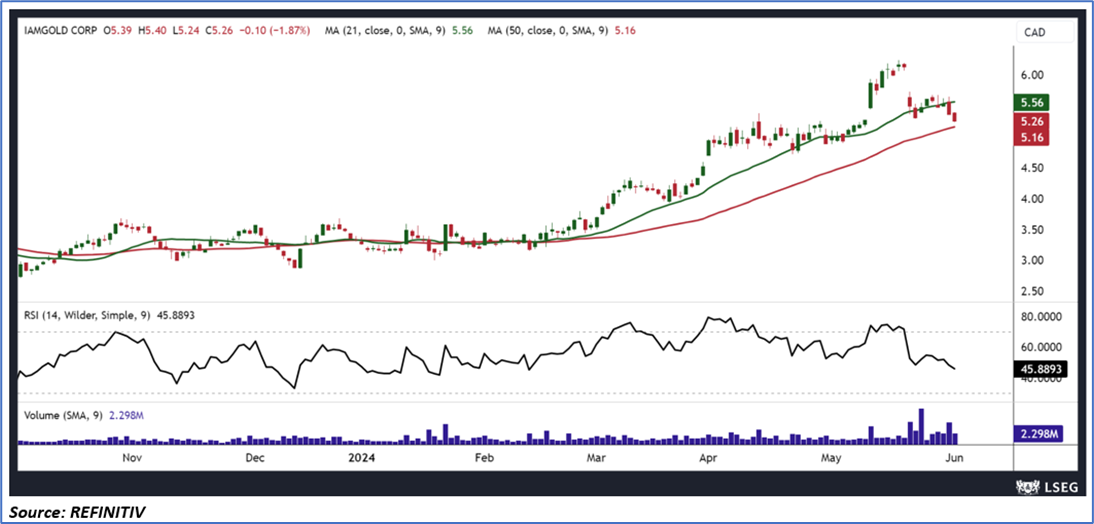This screenshot has height=524, width=1094.
Task: Click the May date axis label
Action: pyautogui.click(x=831, y=458)
